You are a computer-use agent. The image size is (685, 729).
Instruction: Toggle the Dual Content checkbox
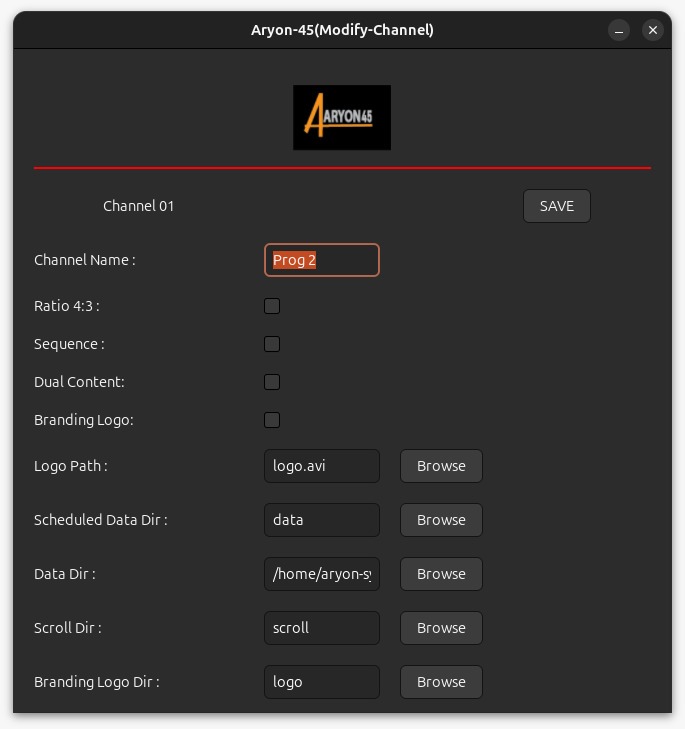click(272, 382)
